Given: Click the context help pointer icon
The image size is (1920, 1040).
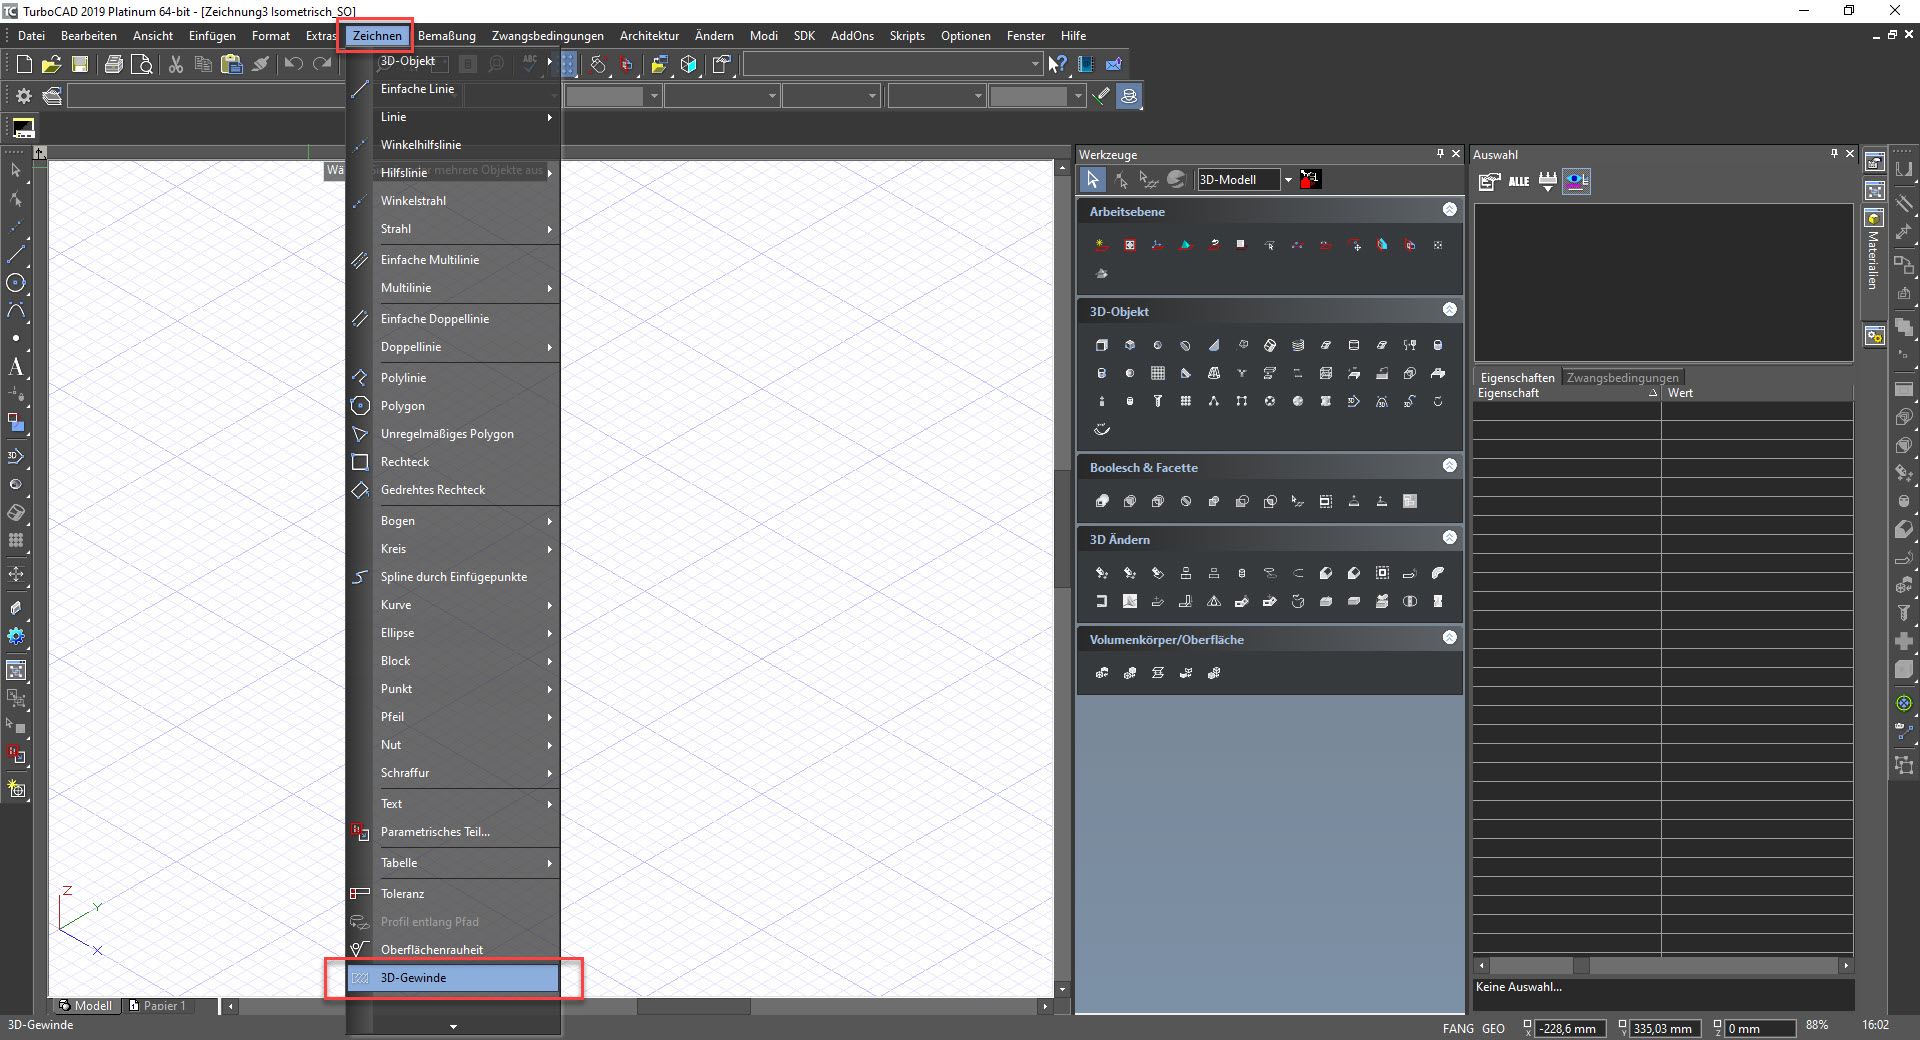Looking at the screenshot, I should (x=1057, y=64).
